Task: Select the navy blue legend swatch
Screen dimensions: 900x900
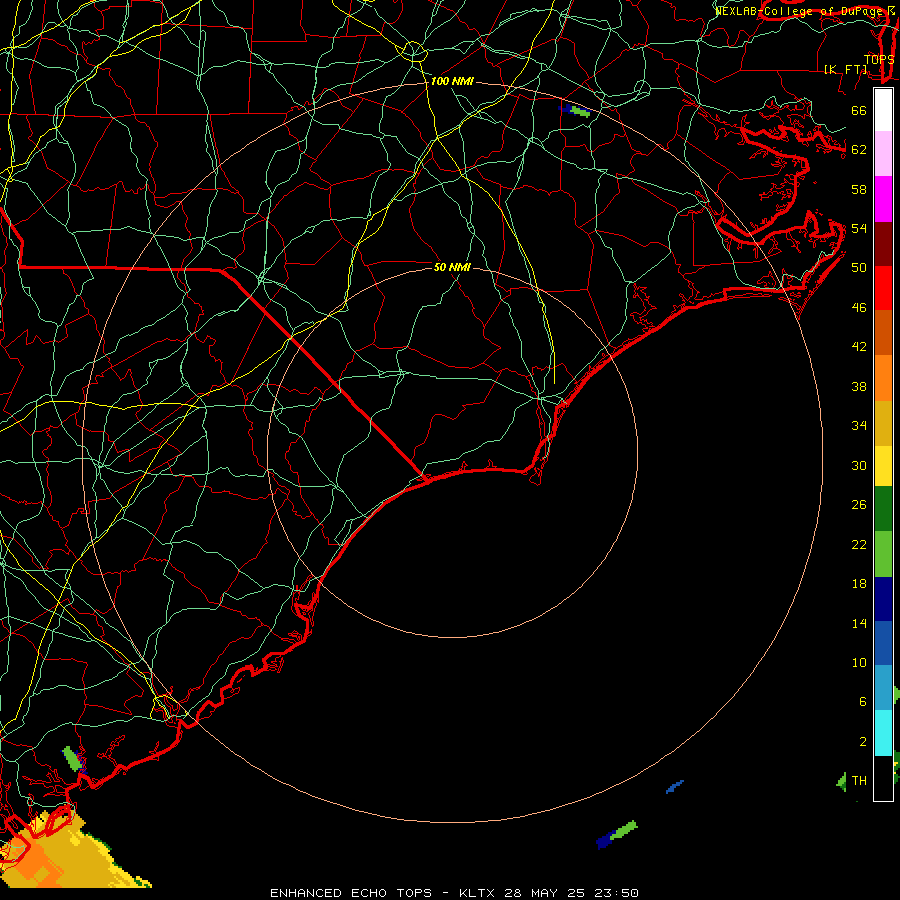Action: pos(883,599)
